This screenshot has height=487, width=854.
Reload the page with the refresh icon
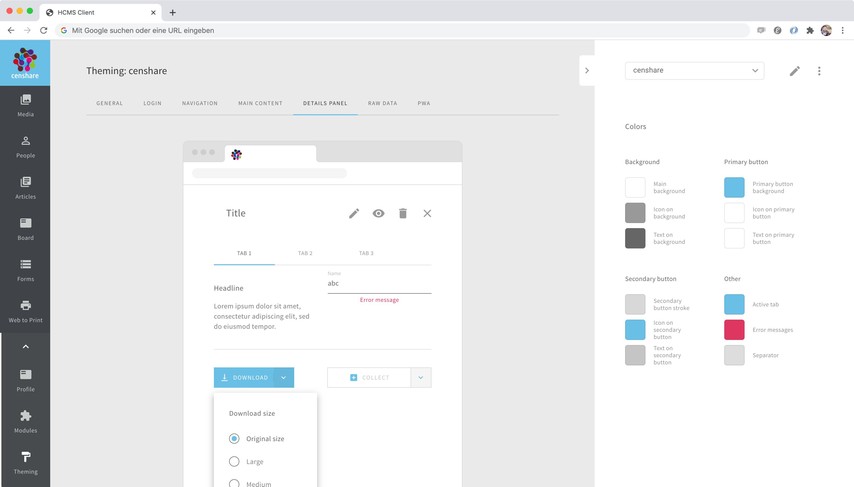click(44, 31)
